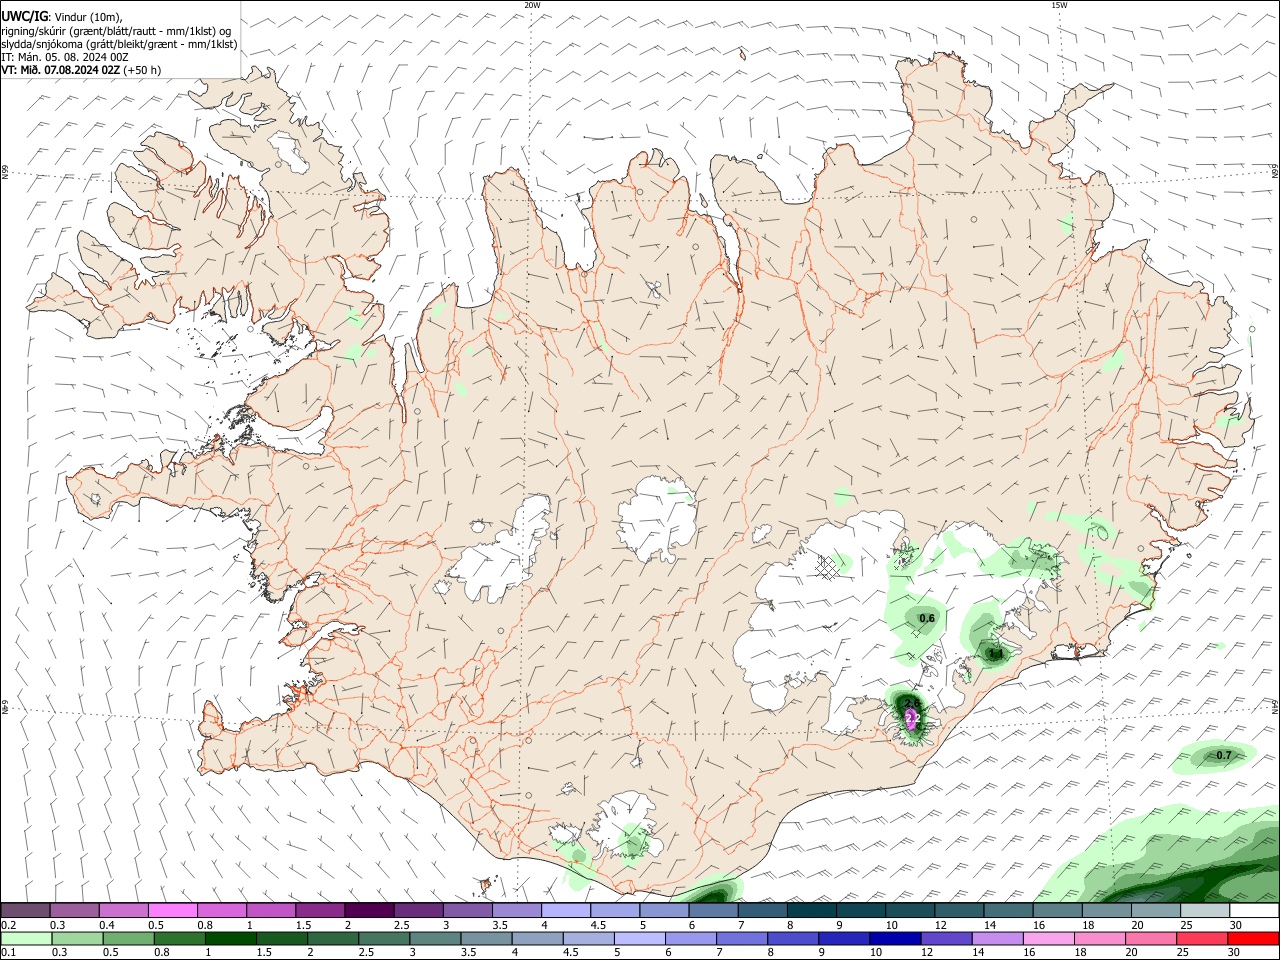This screenshot has height=960, width=1280.
Task: Pick the dark teal 8–9 swatch in top row
Action: coord(812,910)
